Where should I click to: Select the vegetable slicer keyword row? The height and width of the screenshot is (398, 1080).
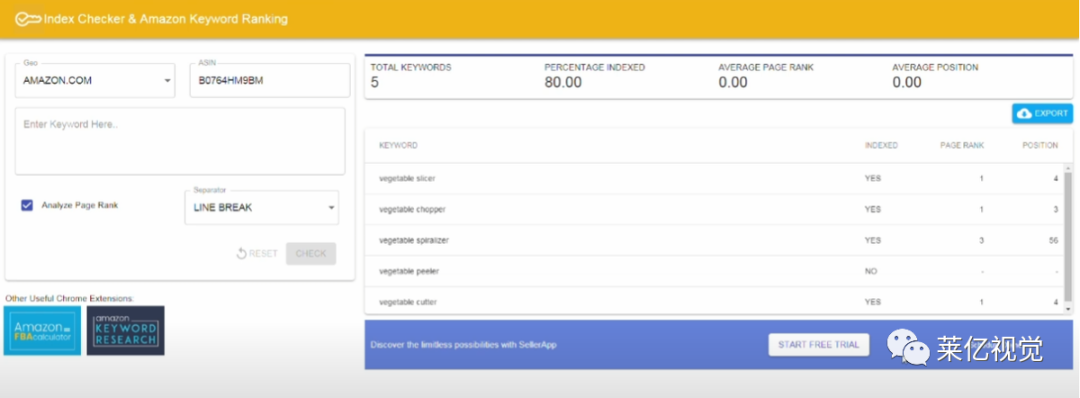point(714,178)
